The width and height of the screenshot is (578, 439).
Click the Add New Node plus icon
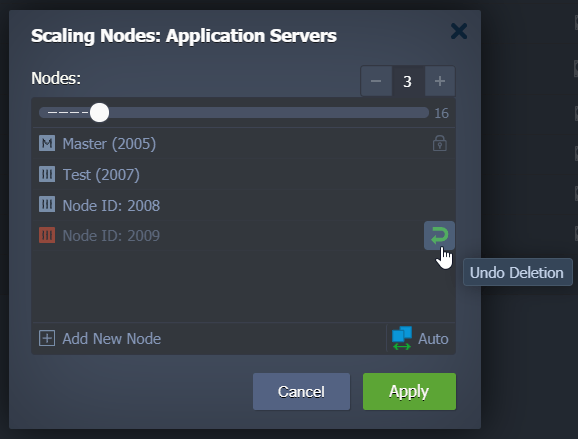(x=47, y=338)
